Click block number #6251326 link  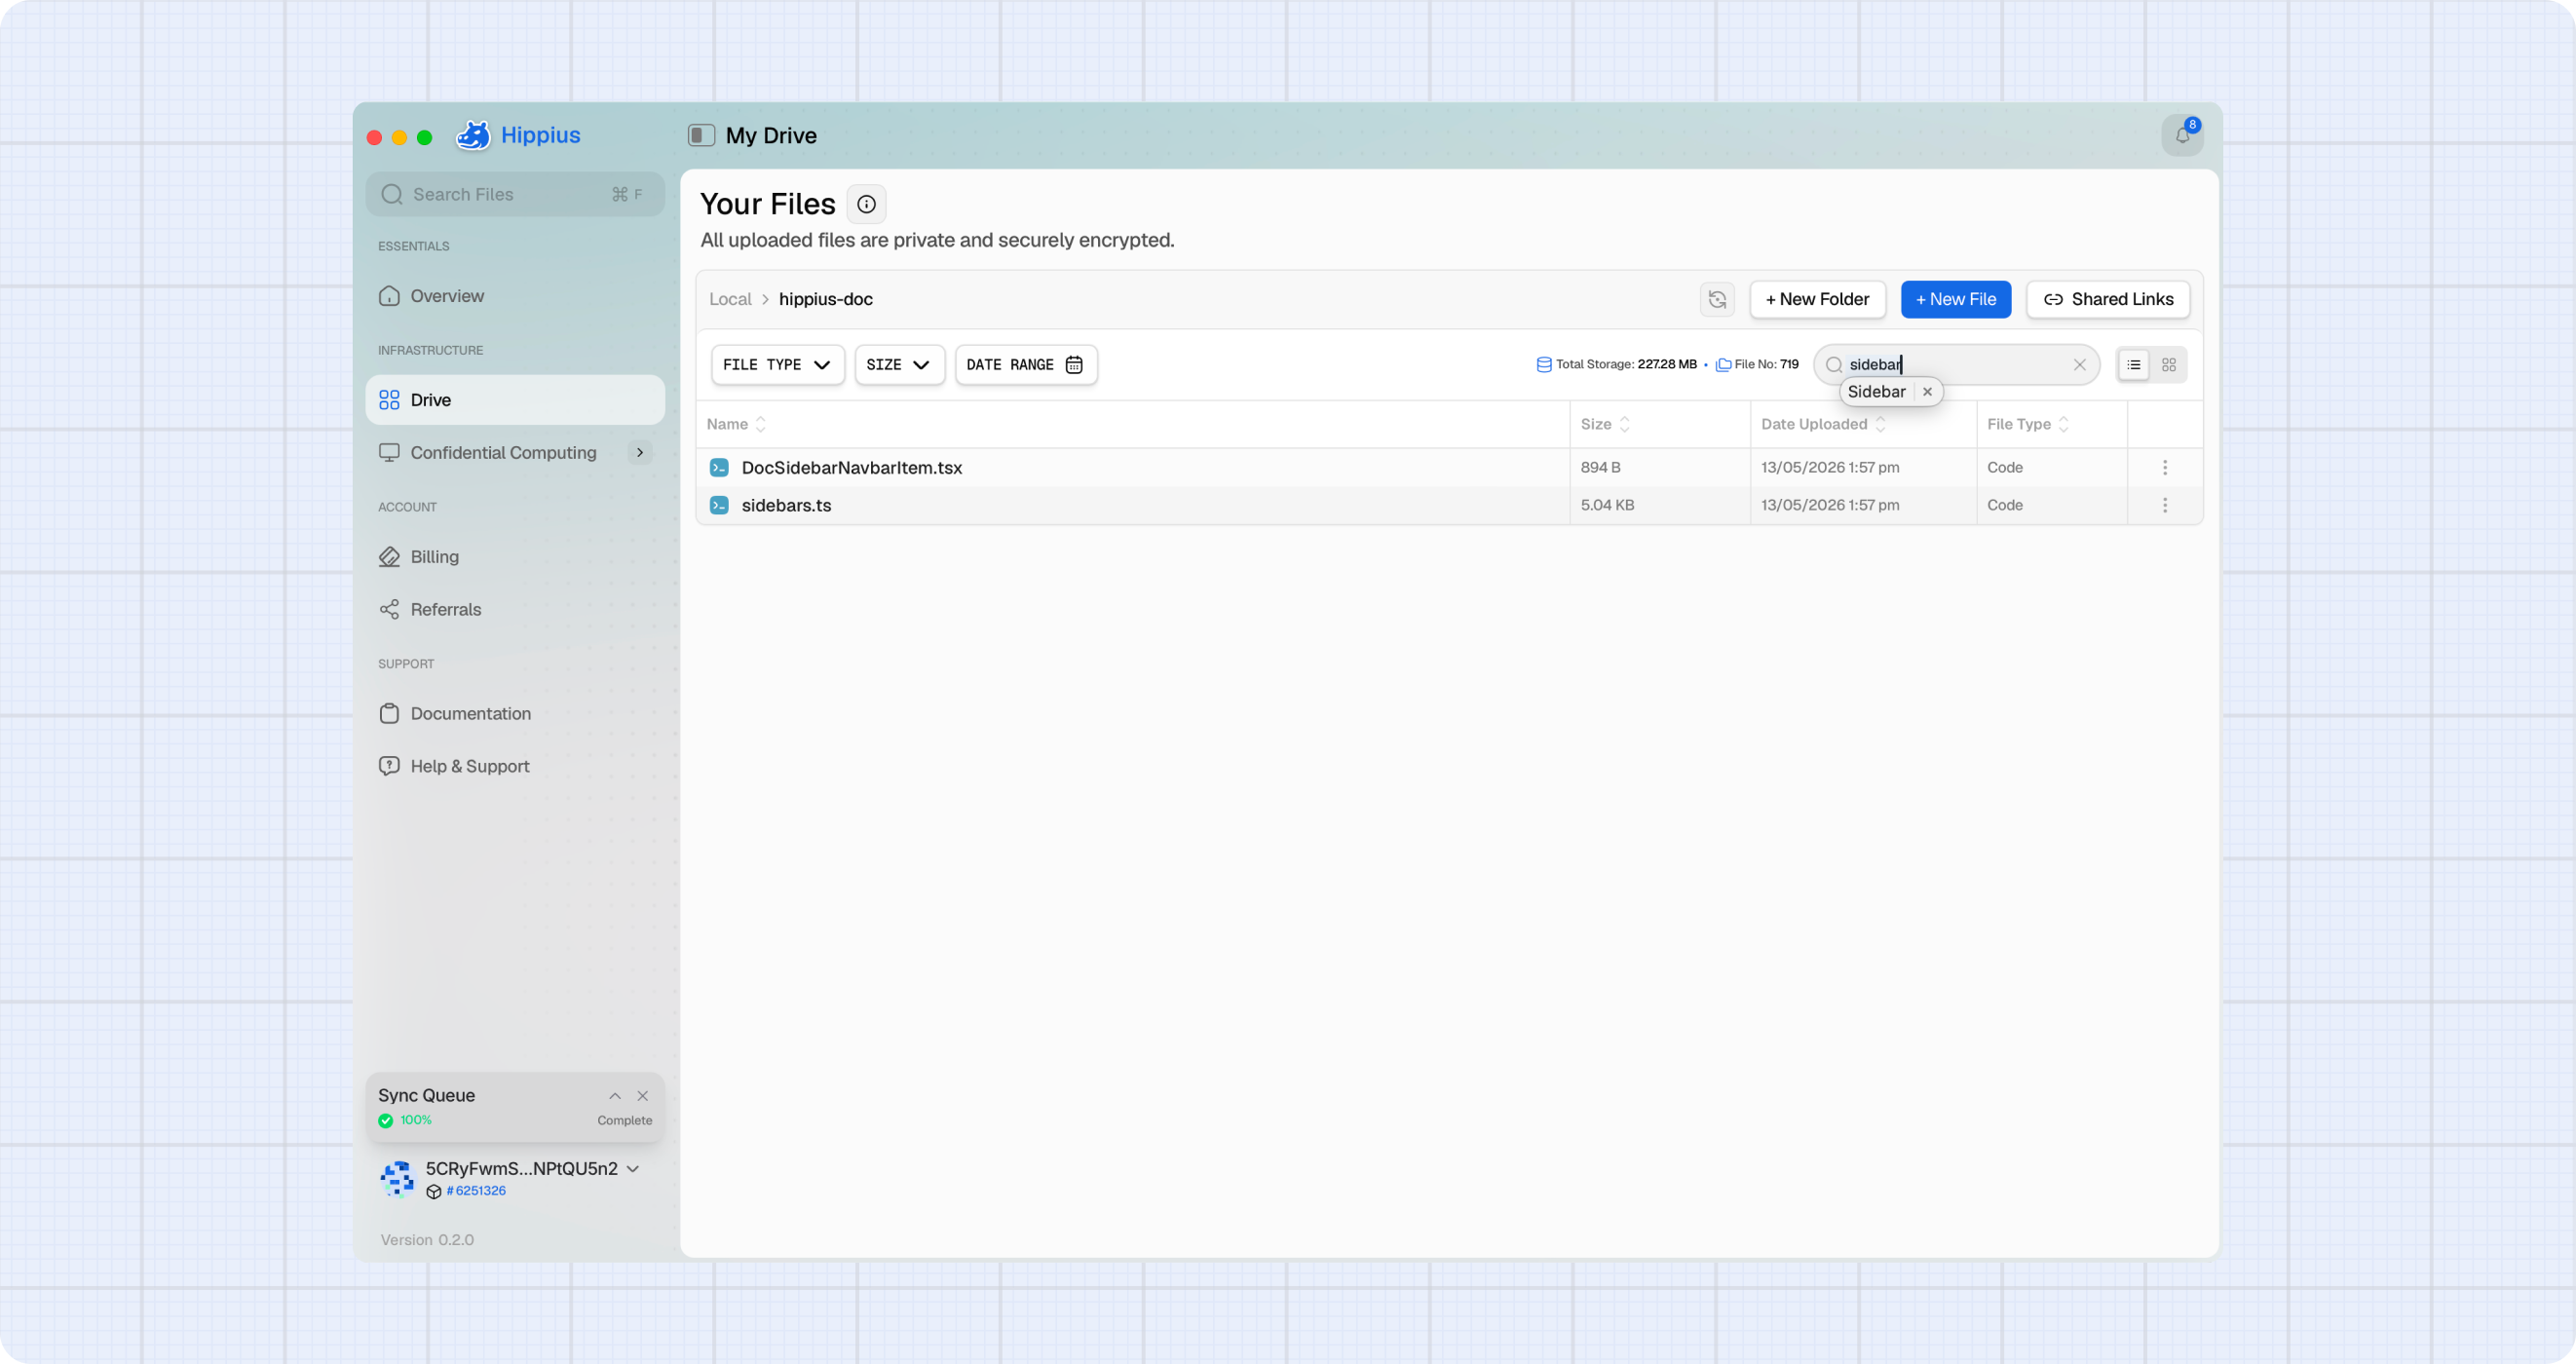[x=476, y=1191]
